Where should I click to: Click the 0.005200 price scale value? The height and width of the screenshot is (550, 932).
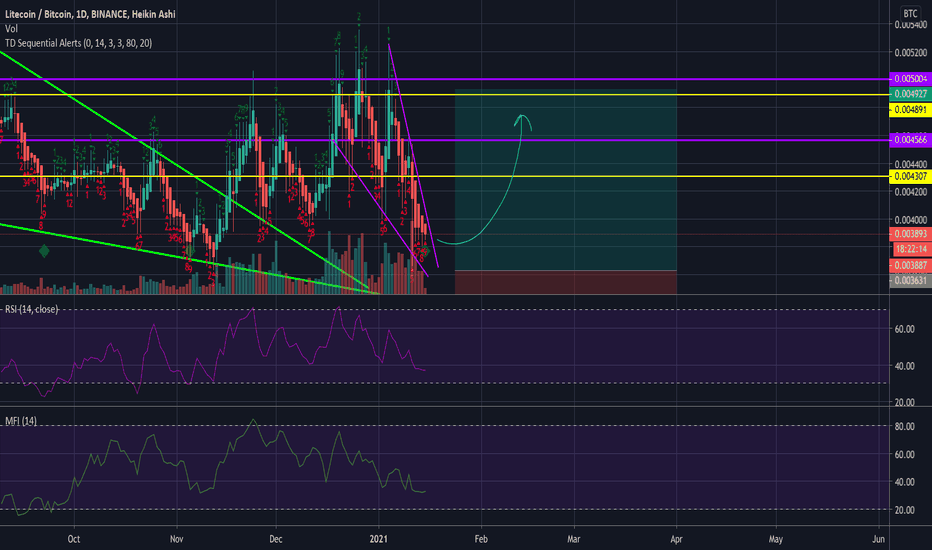click(x=911, y=53)
